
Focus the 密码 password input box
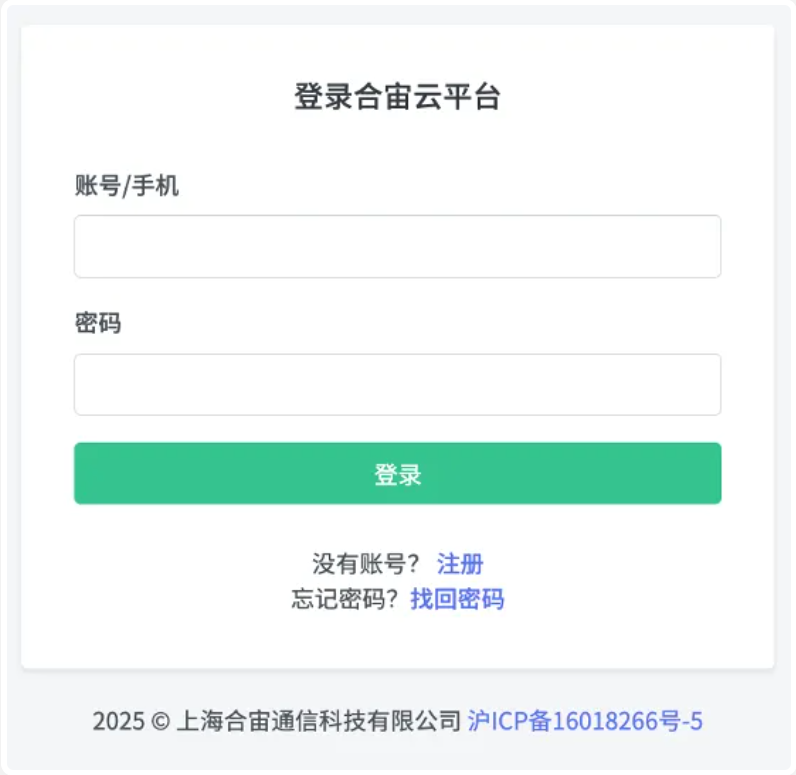click(x=397, y=384)
